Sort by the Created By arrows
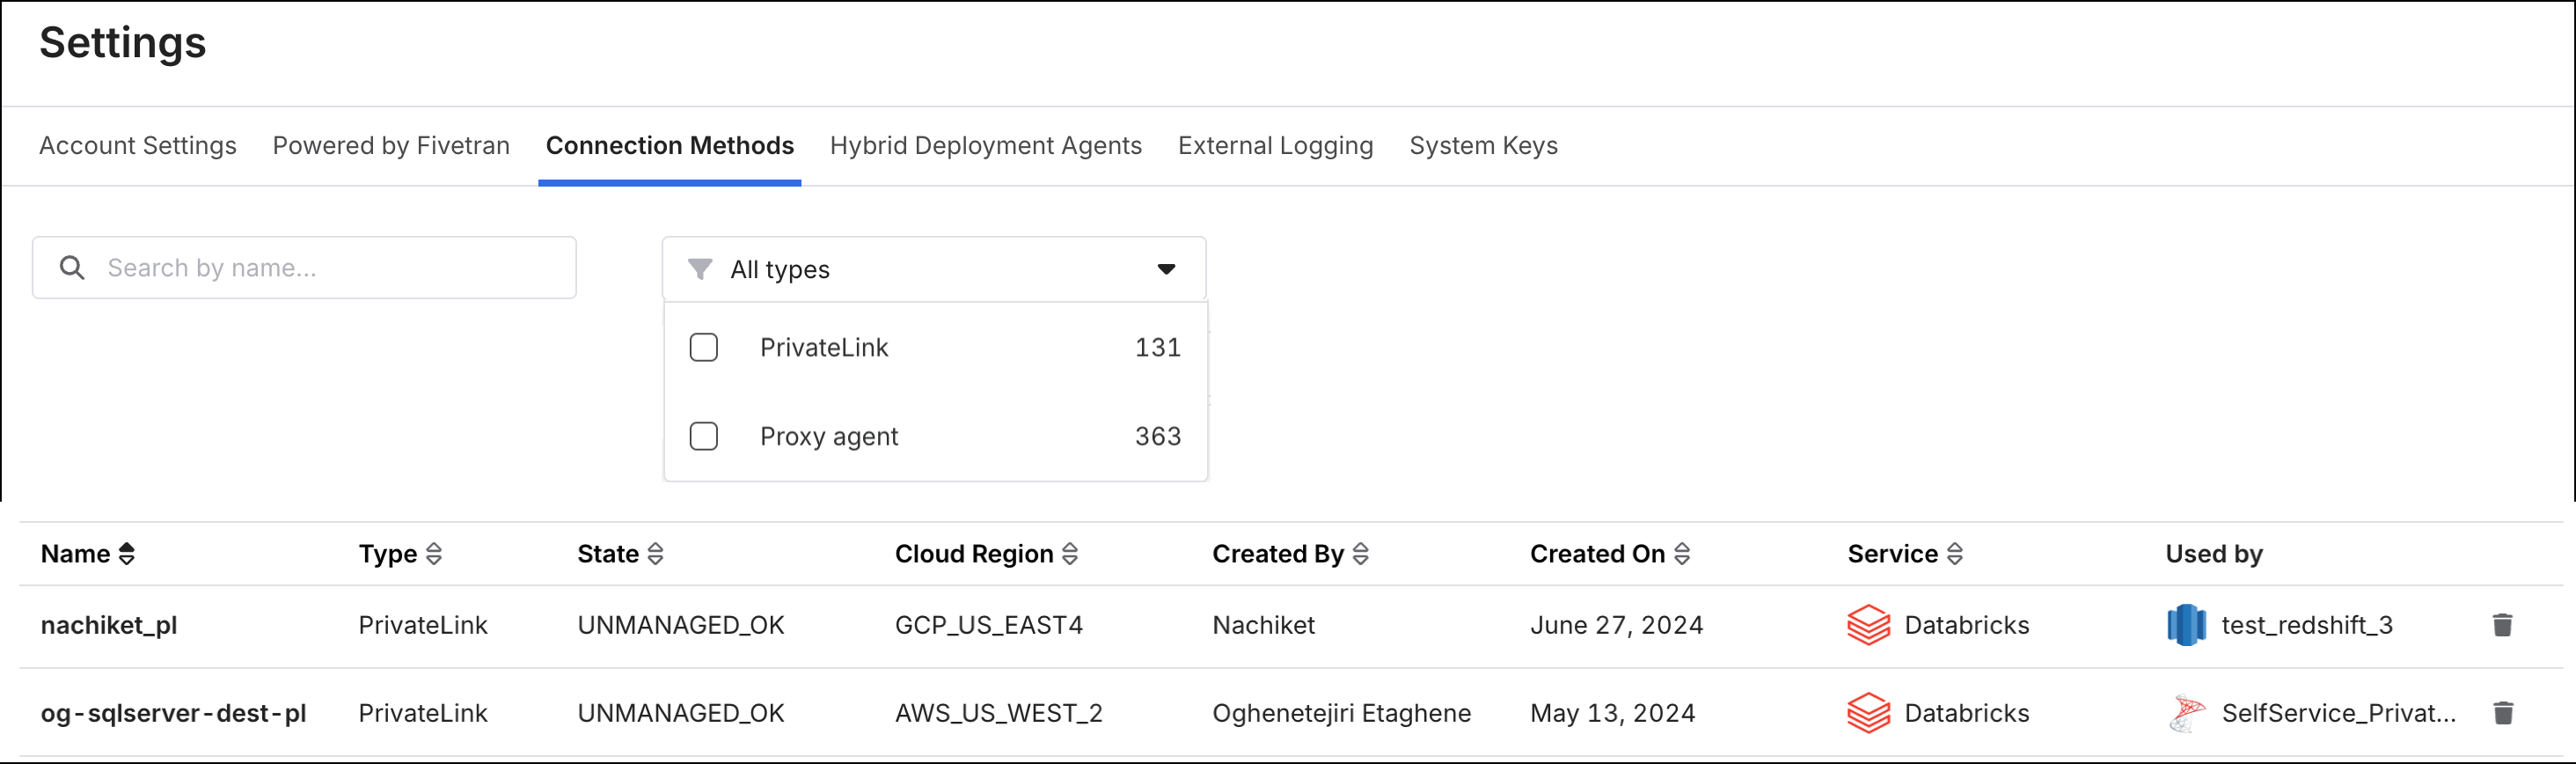This screenshot has height=764, width=2576. coord(1360,554)
